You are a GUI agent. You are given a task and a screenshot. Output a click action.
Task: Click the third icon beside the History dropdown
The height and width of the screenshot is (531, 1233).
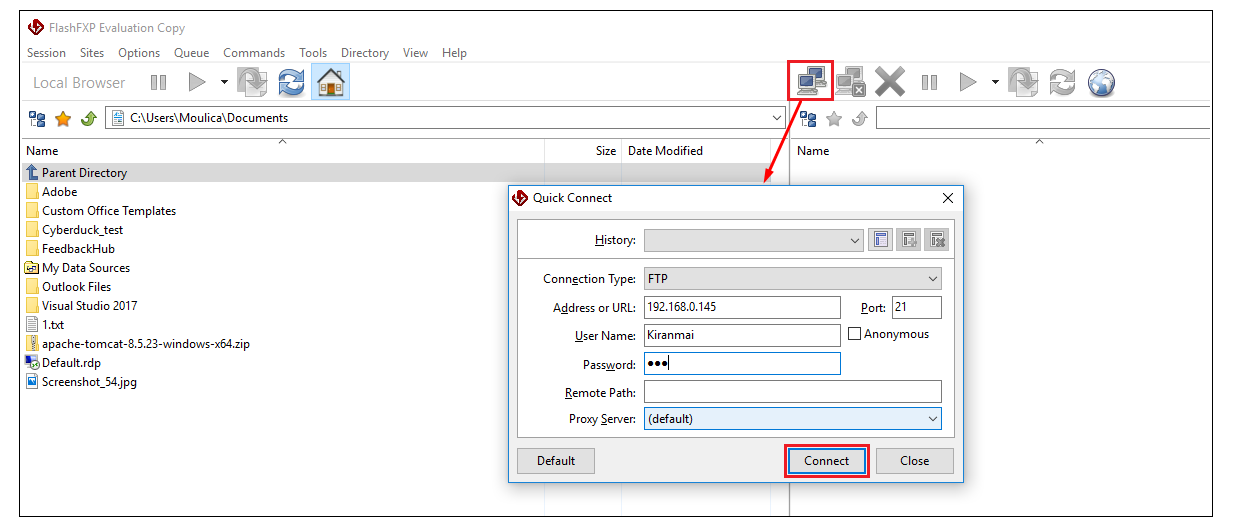click(x=936, y=240)
